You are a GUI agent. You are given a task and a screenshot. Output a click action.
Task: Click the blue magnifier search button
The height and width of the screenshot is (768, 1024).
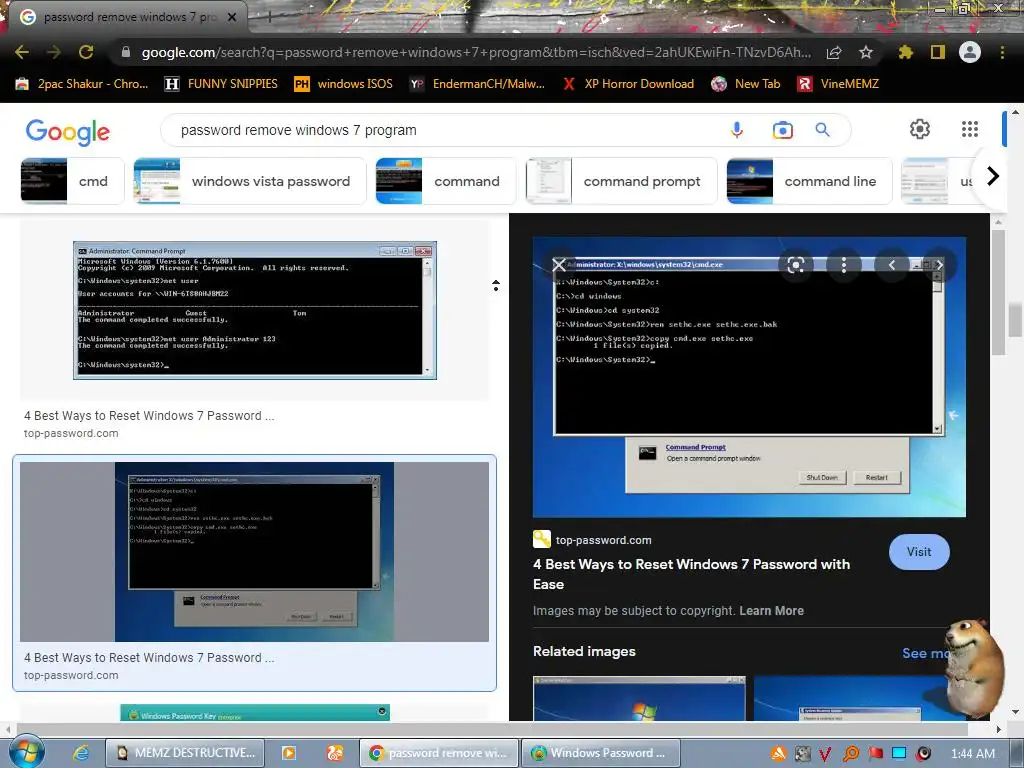pyautogui.click(x=823, y=130)
